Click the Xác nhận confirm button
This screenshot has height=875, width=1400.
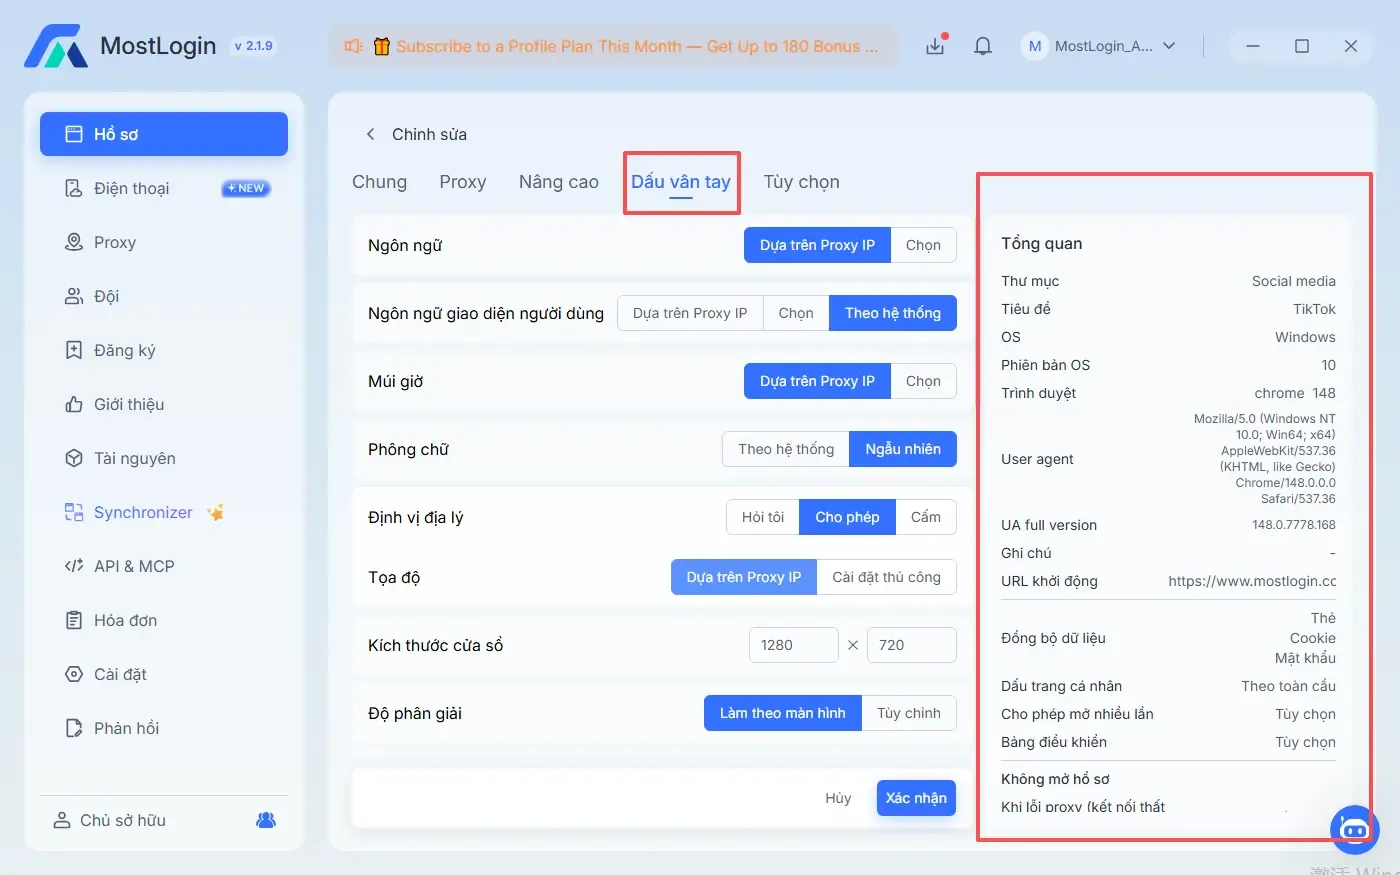[x=916, y=798]
